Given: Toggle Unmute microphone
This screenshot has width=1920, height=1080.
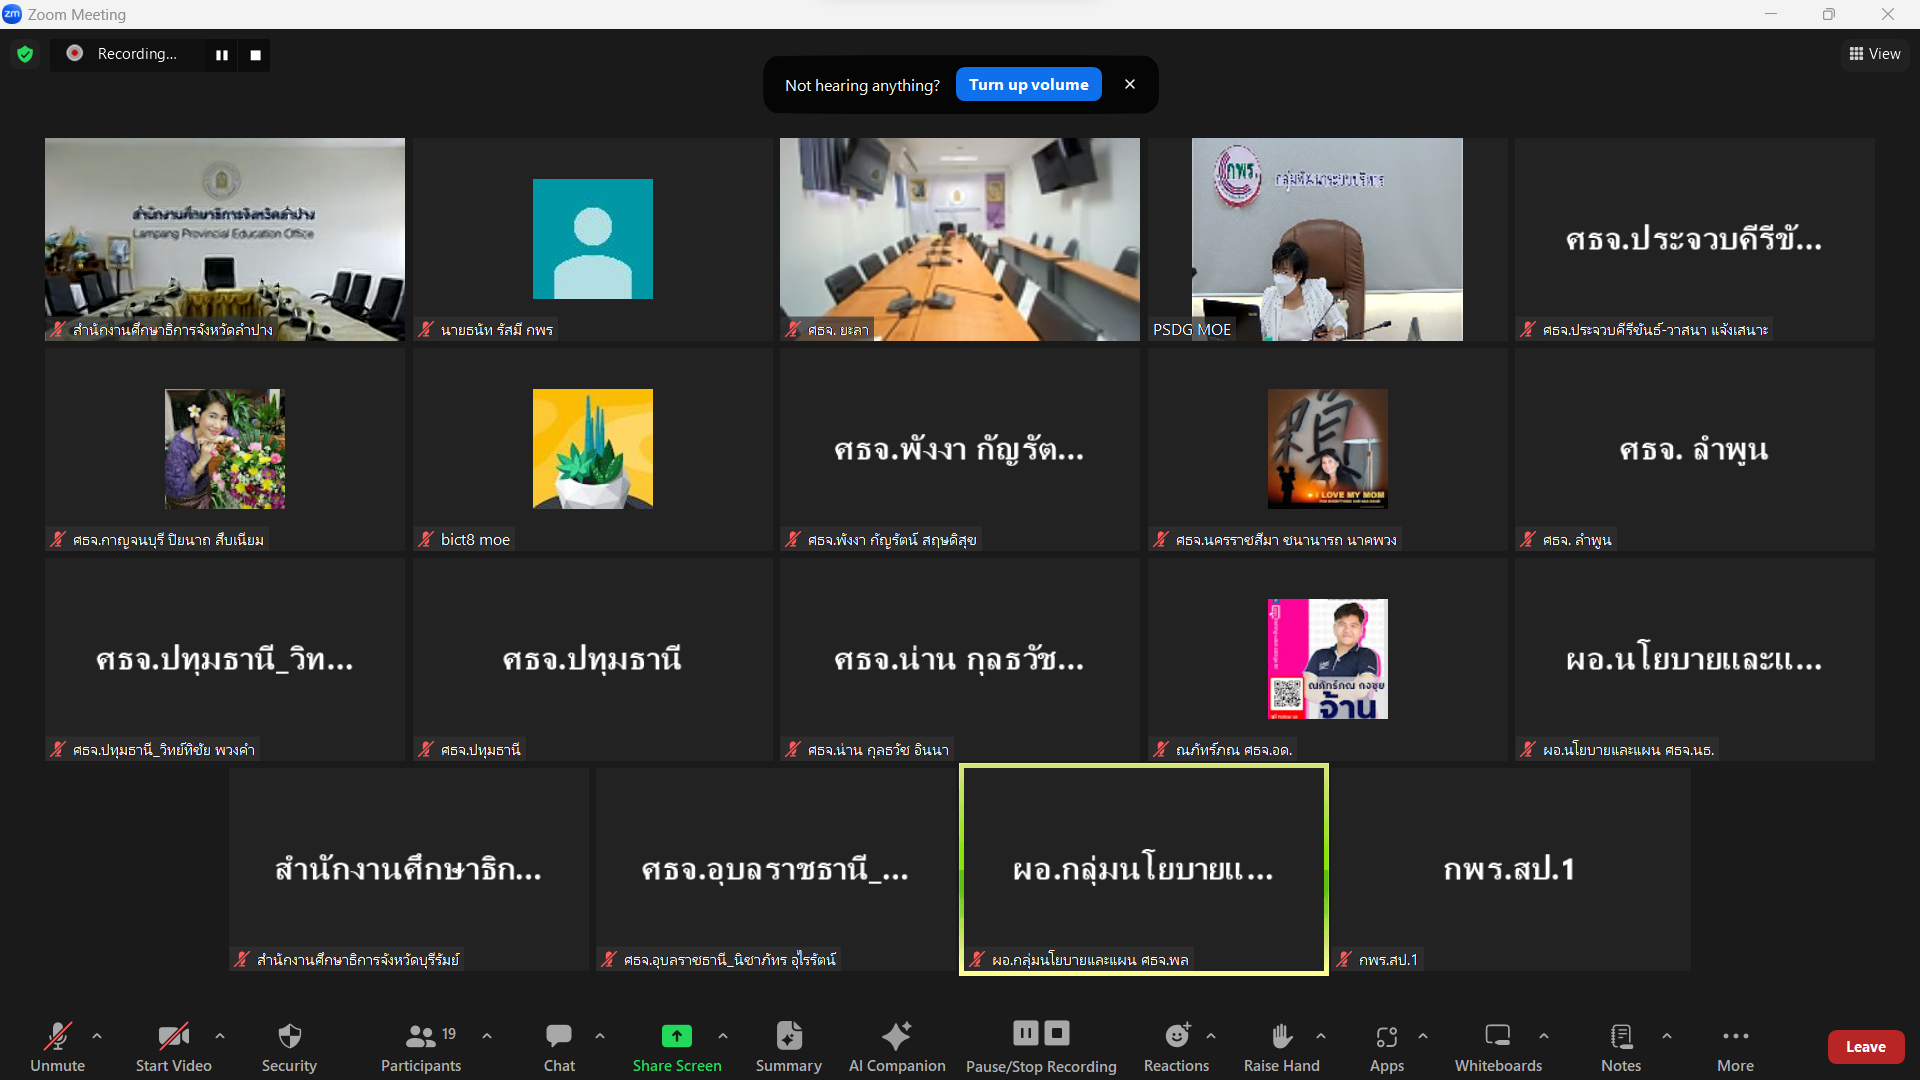Looking at the screenshot, I should pyautogui.click(x=58, y=1036).
